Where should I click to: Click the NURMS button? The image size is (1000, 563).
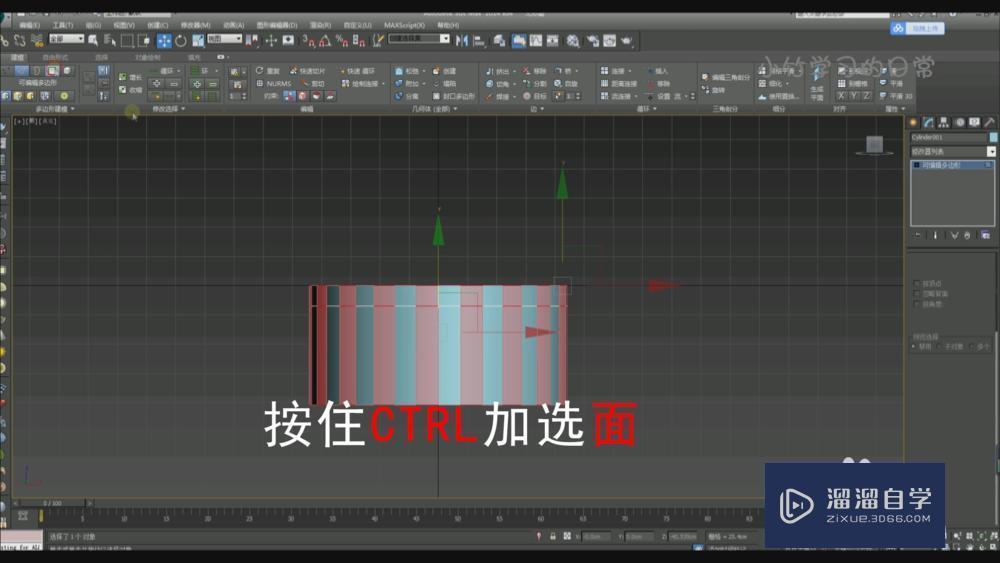(x=274, y=84)
